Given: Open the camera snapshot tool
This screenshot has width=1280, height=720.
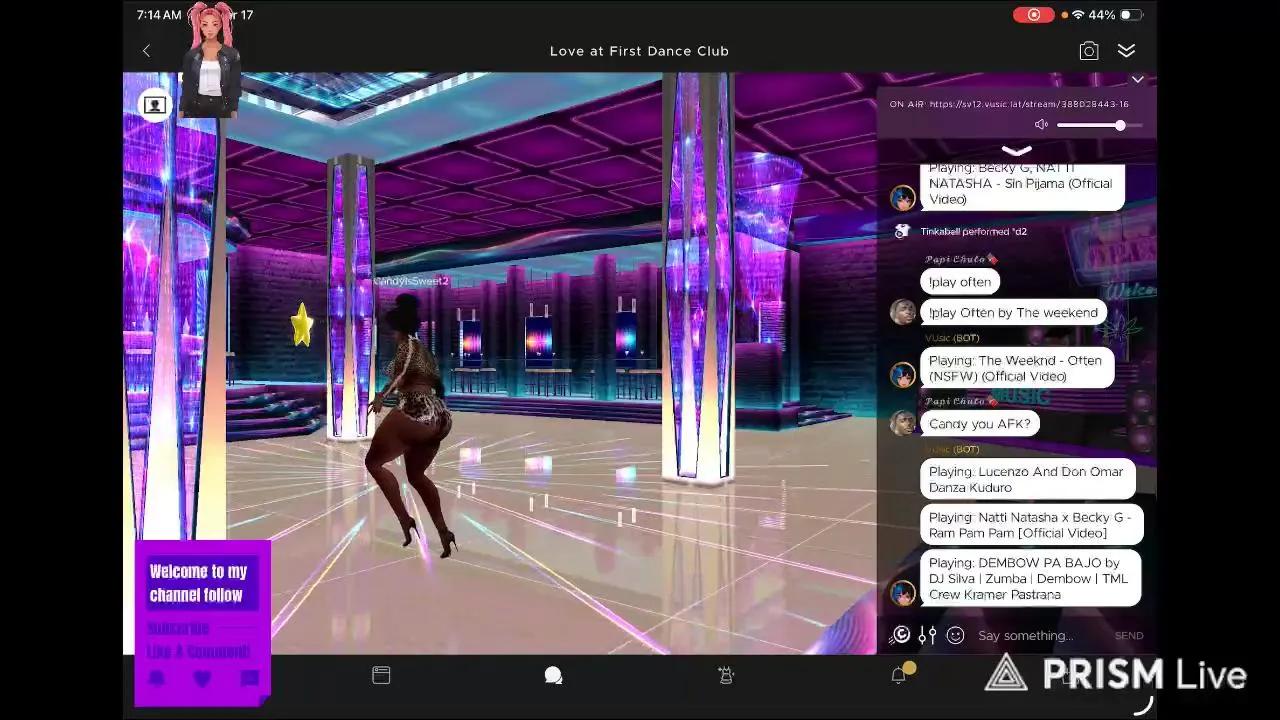Looking at the screenshot, I should coord(1089,51).
